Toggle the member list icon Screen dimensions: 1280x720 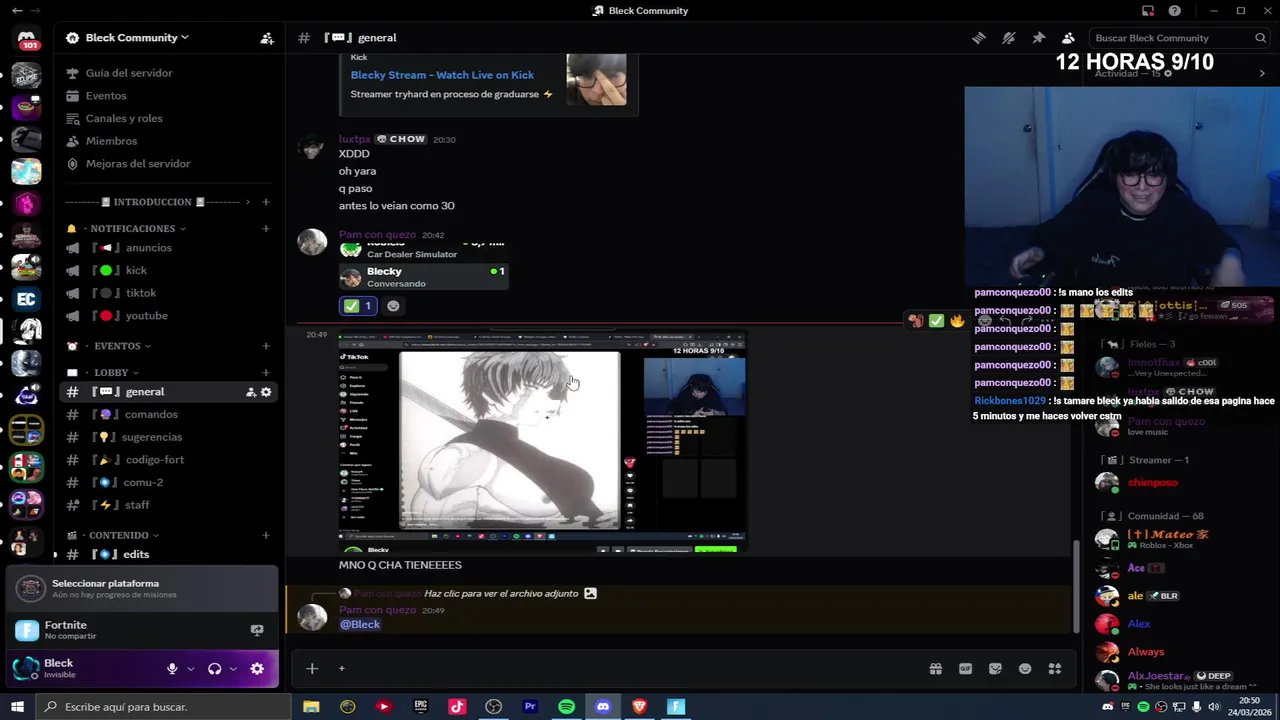coord(1069,38)
